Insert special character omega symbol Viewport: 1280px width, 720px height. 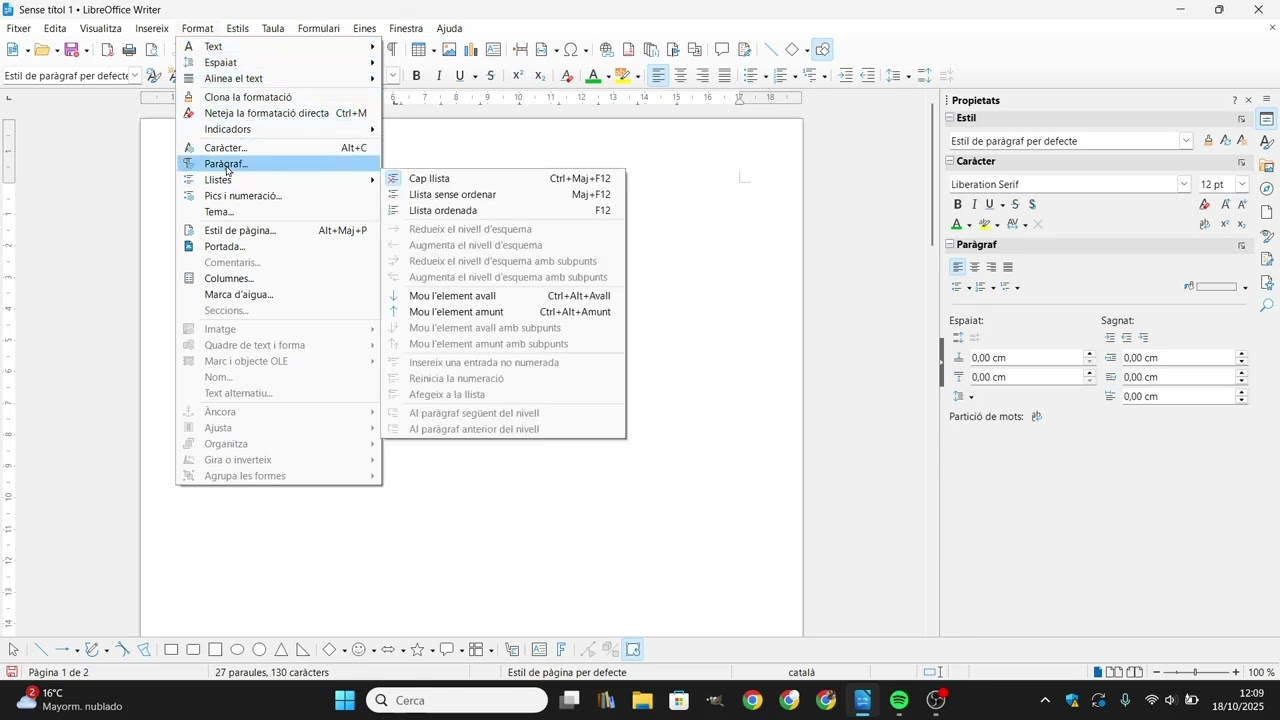point(570,50)
